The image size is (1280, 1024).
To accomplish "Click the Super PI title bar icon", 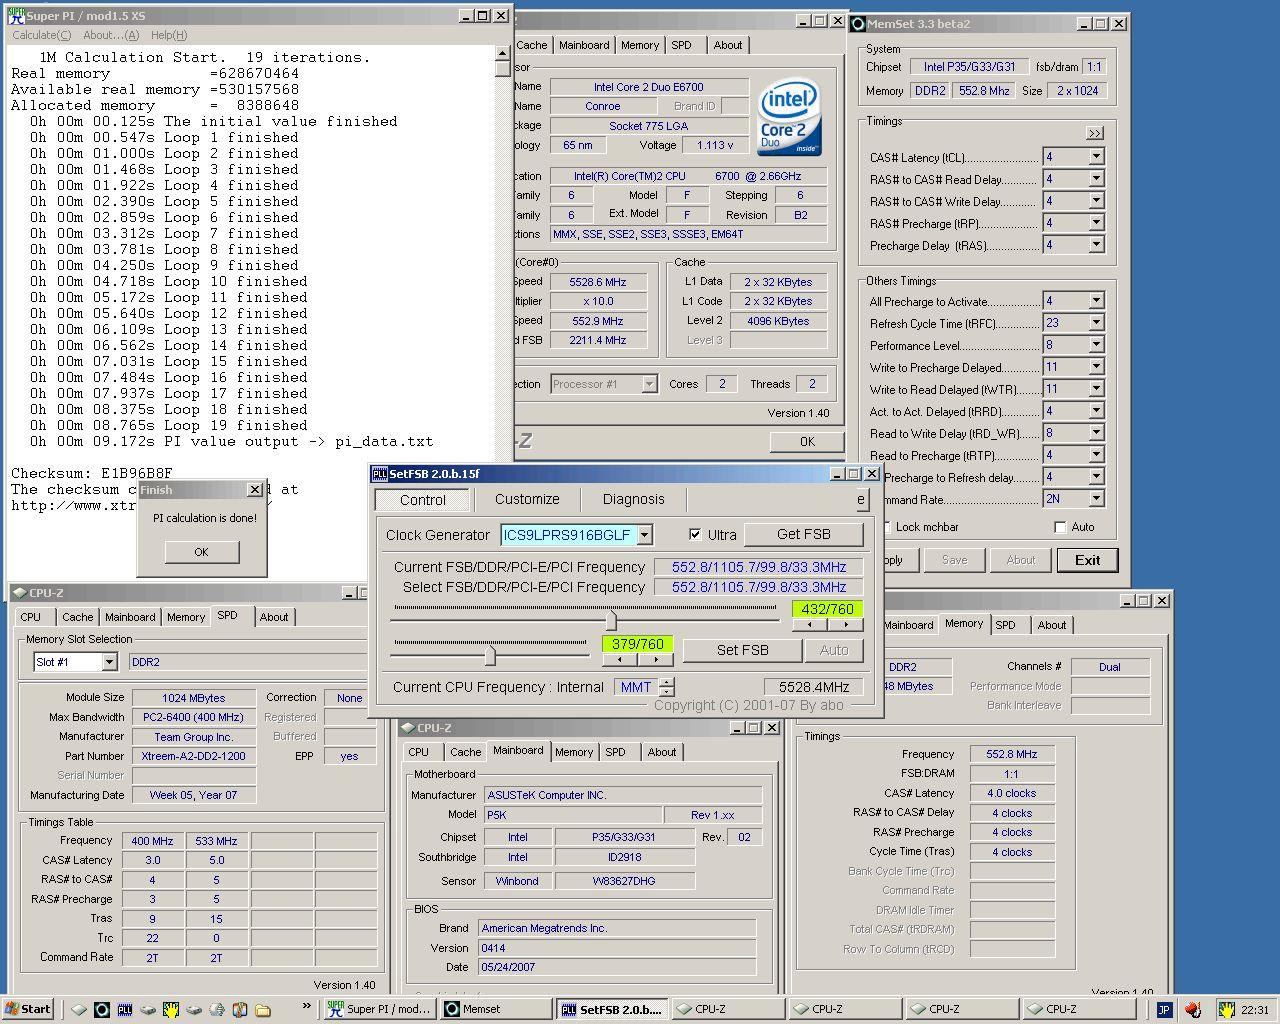I will 15,15.
